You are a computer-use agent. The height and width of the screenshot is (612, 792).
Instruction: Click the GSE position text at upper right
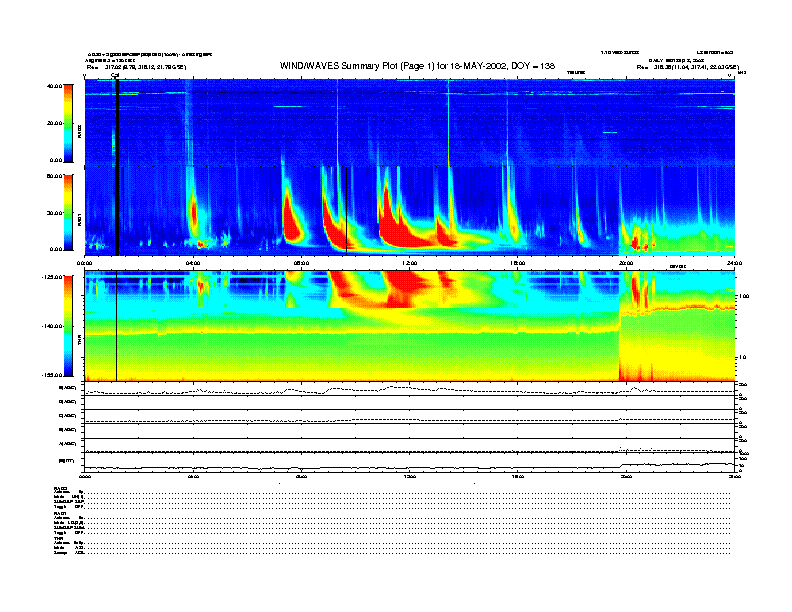click(688, 67)
